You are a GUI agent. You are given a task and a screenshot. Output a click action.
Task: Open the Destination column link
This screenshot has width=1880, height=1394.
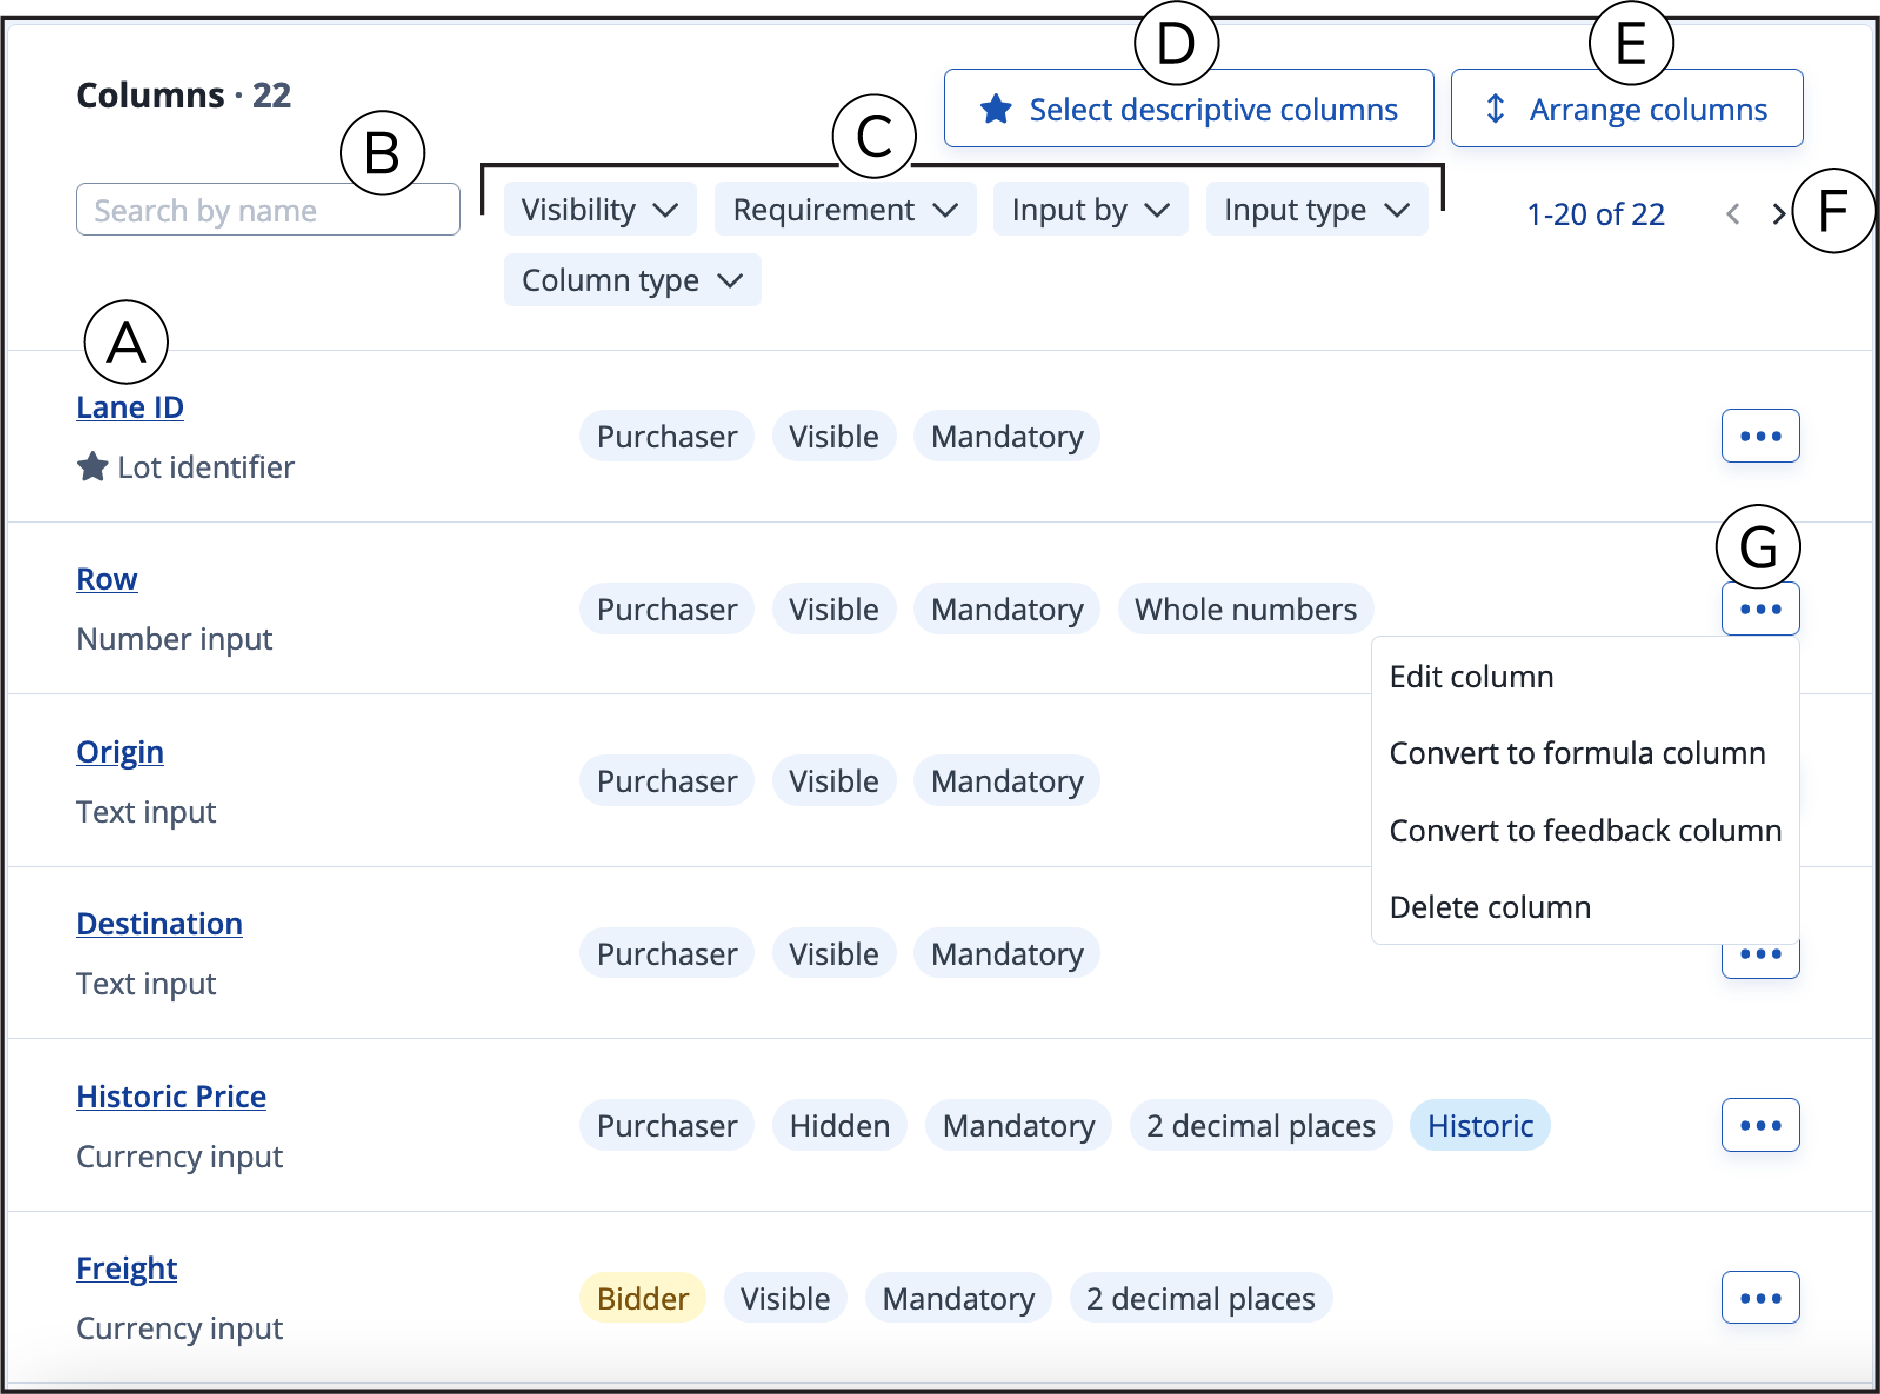click(159, 923)
